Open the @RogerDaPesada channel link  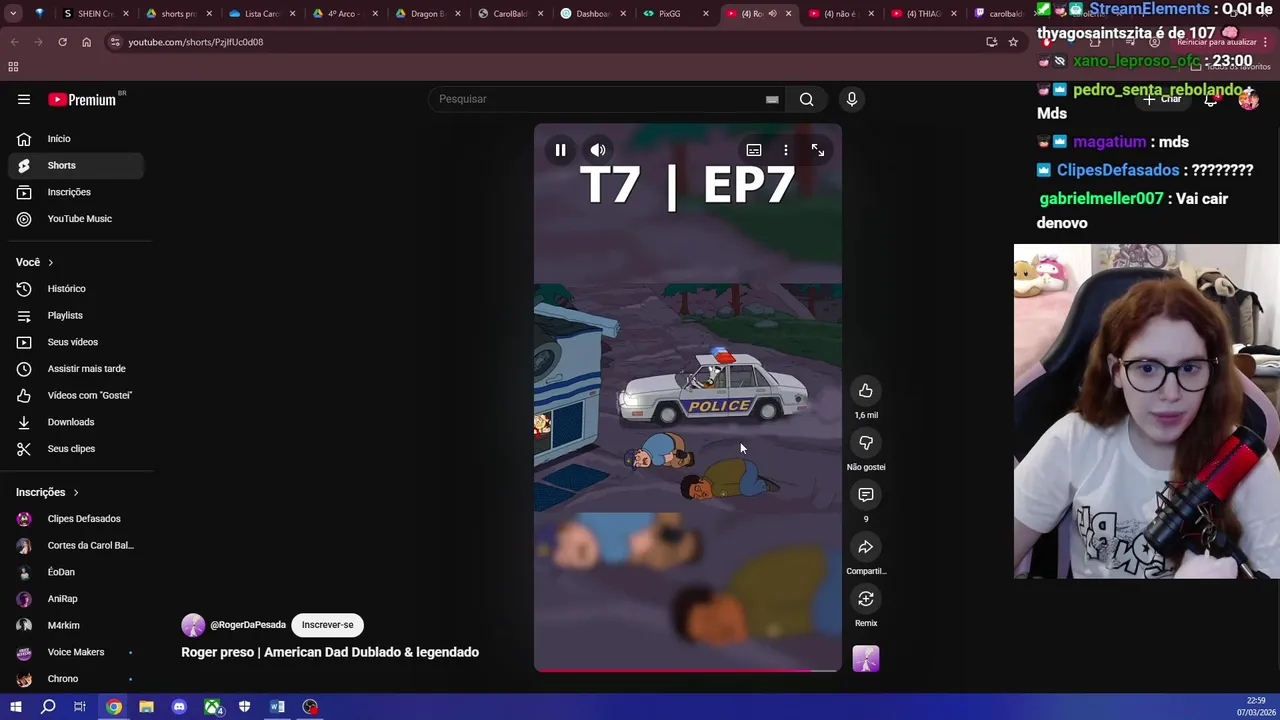tap(248, 625)
